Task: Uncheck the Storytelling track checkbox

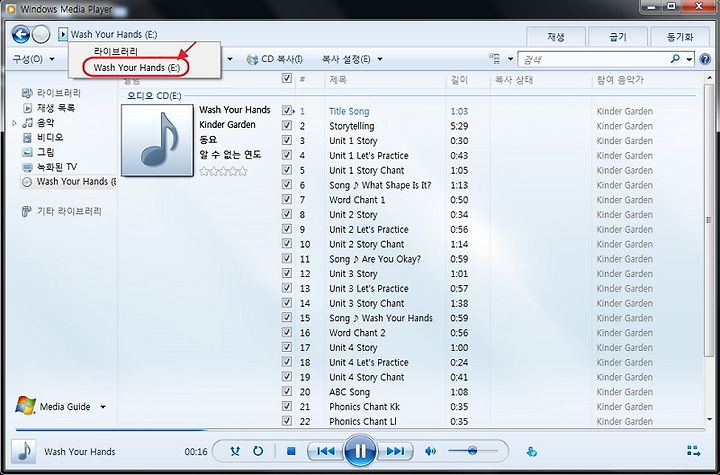Action: pos(287,125)
